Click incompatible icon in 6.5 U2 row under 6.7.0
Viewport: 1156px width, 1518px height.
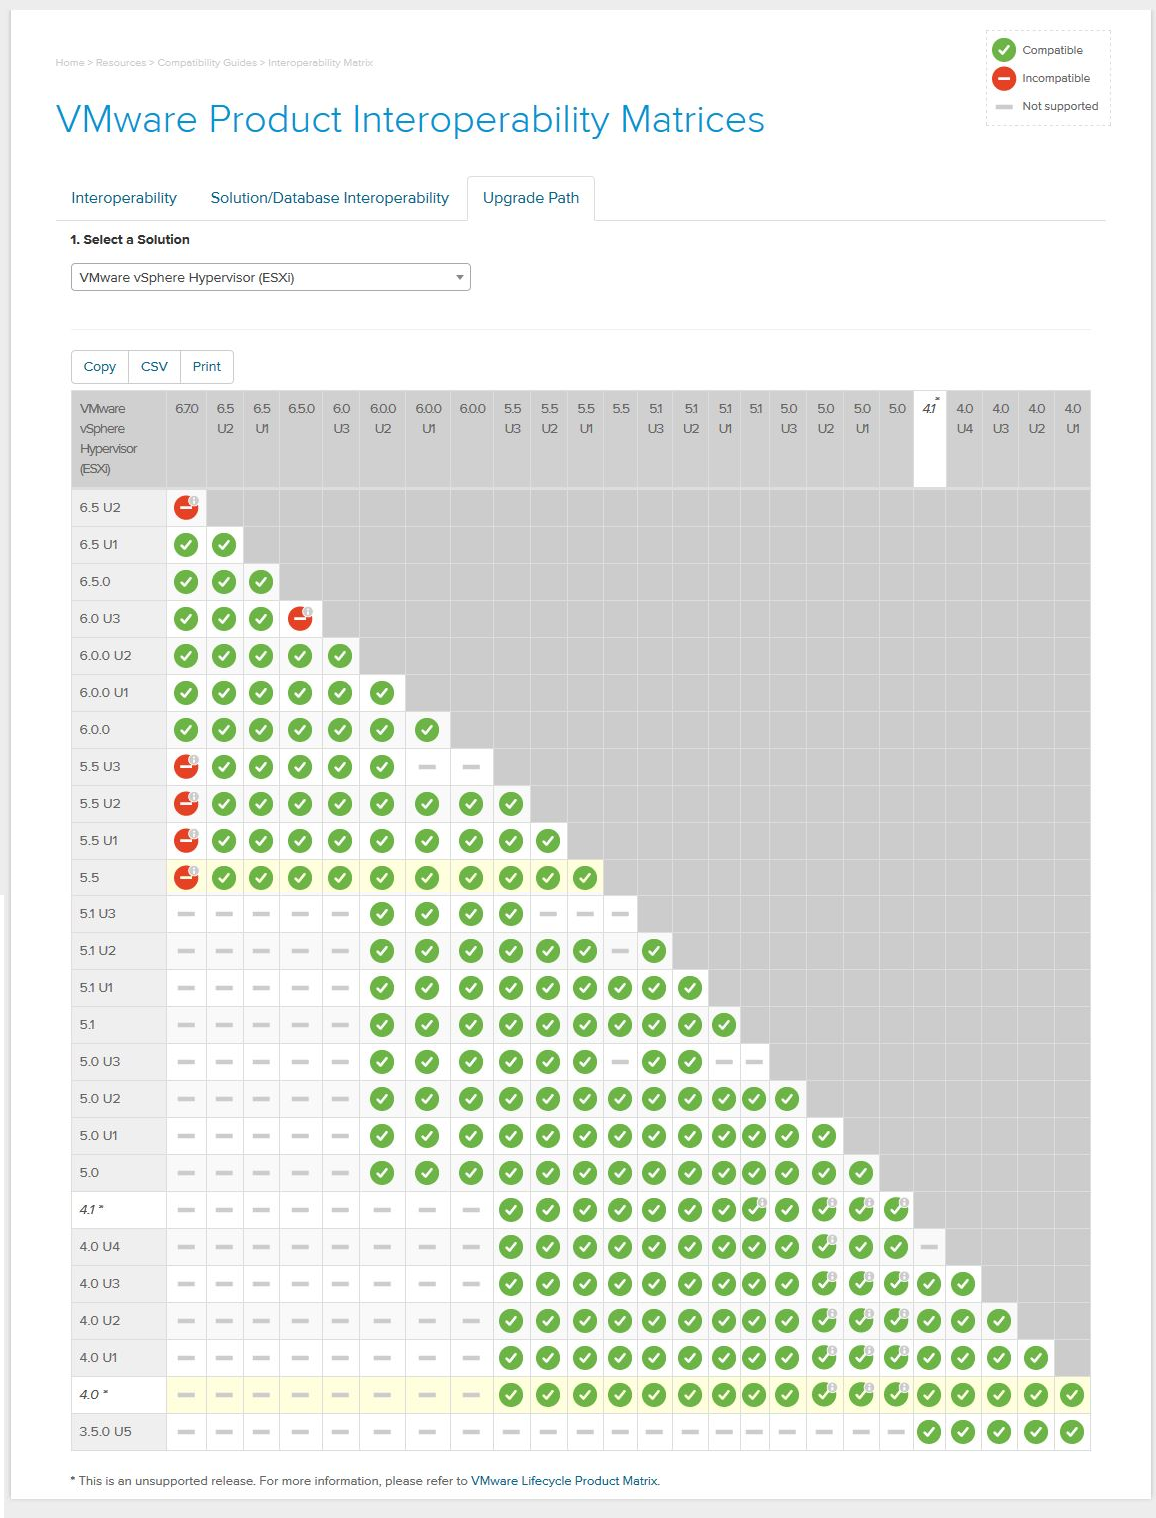coord(186,508)
